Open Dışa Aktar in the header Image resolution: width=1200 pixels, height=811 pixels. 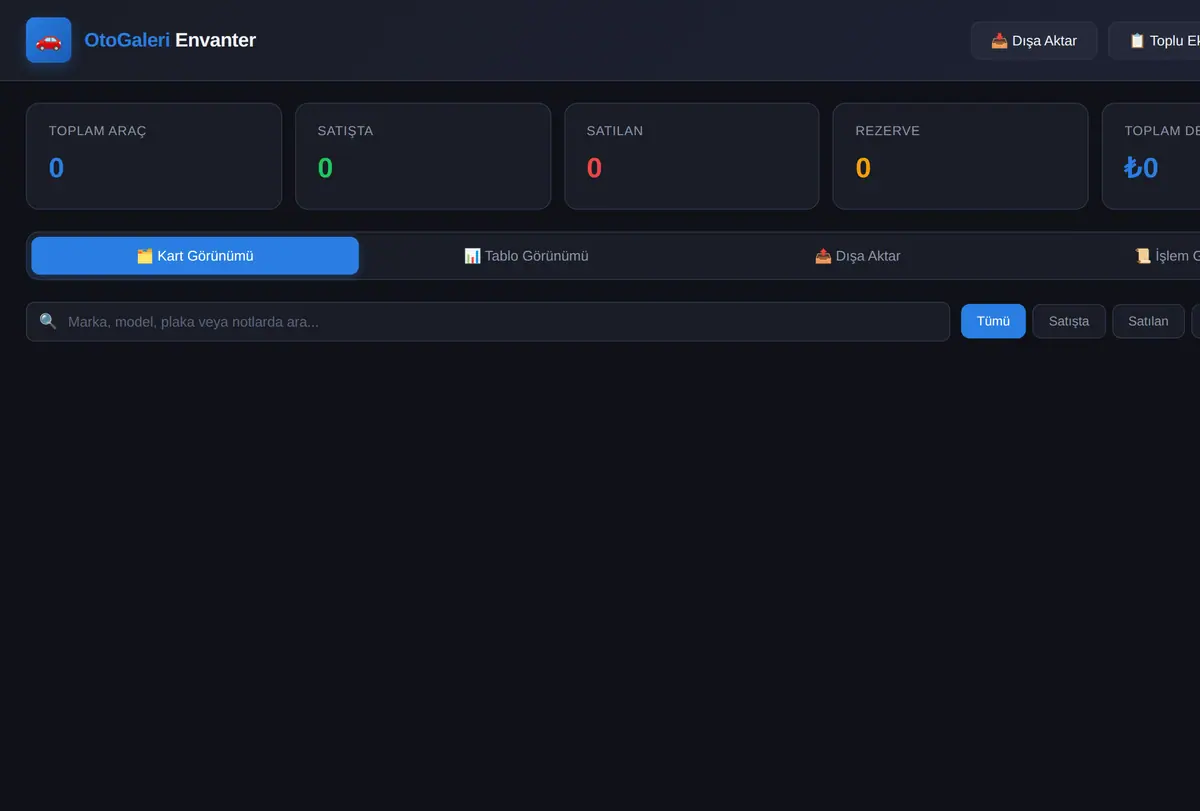[1034, 41]
